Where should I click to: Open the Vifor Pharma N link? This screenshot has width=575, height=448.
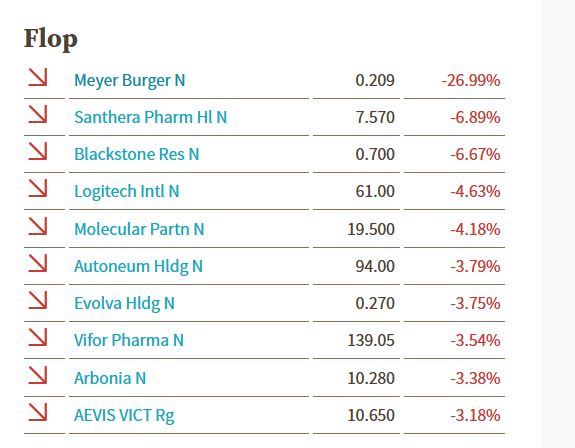pos(129,340)
